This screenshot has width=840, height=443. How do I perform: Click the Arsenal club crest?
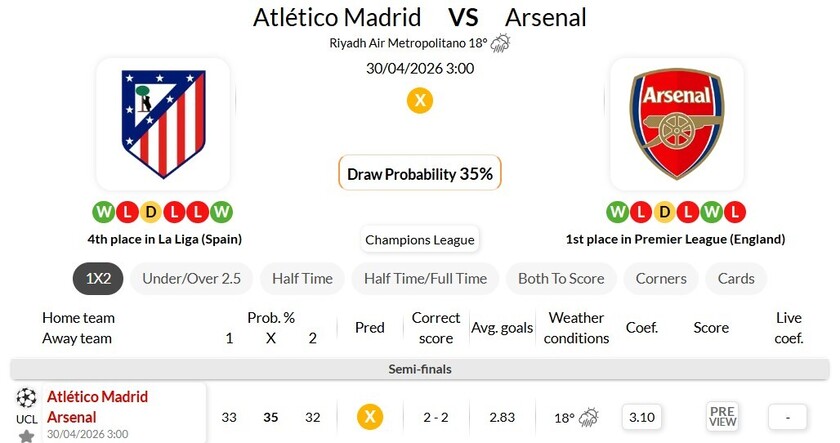click(676, 124)
